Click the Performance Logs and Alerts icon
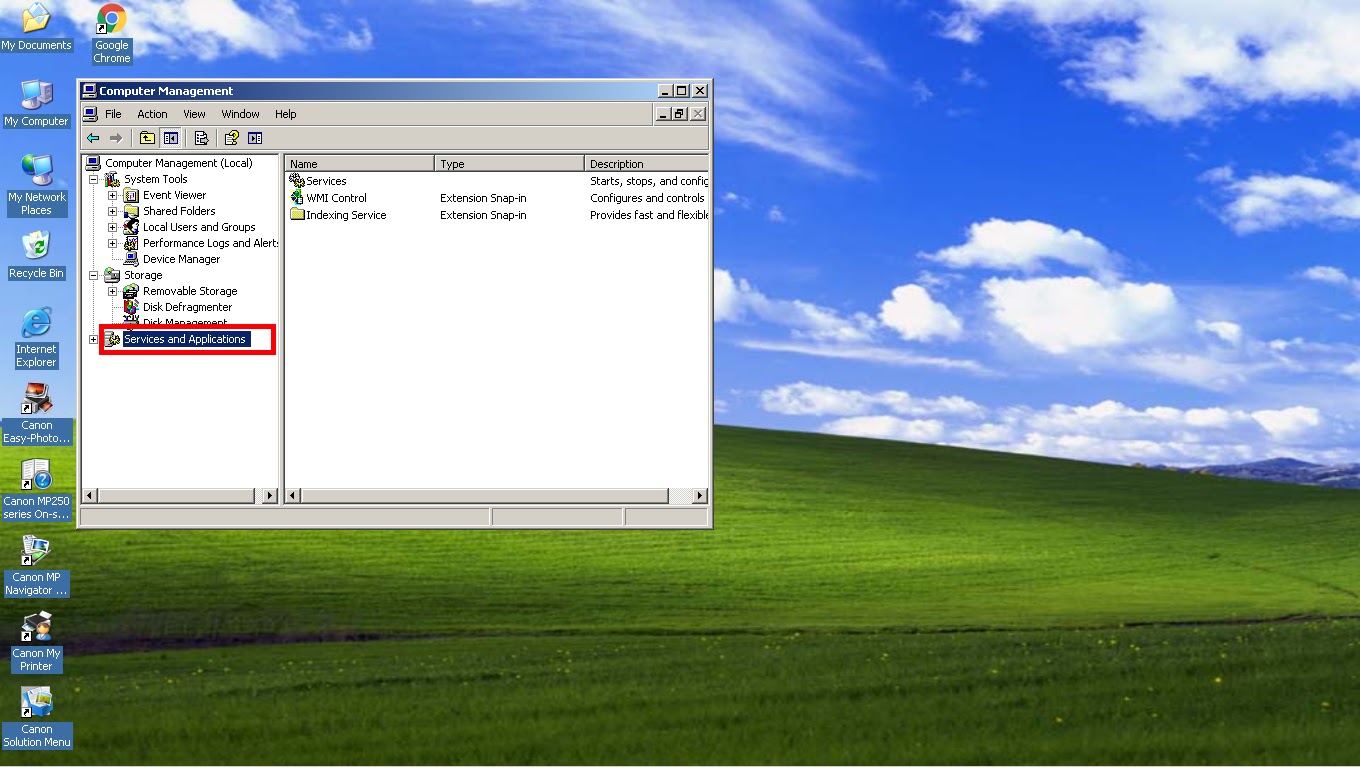The width and height of the screenshot is (1360, 768). click(x=131, y=243)
